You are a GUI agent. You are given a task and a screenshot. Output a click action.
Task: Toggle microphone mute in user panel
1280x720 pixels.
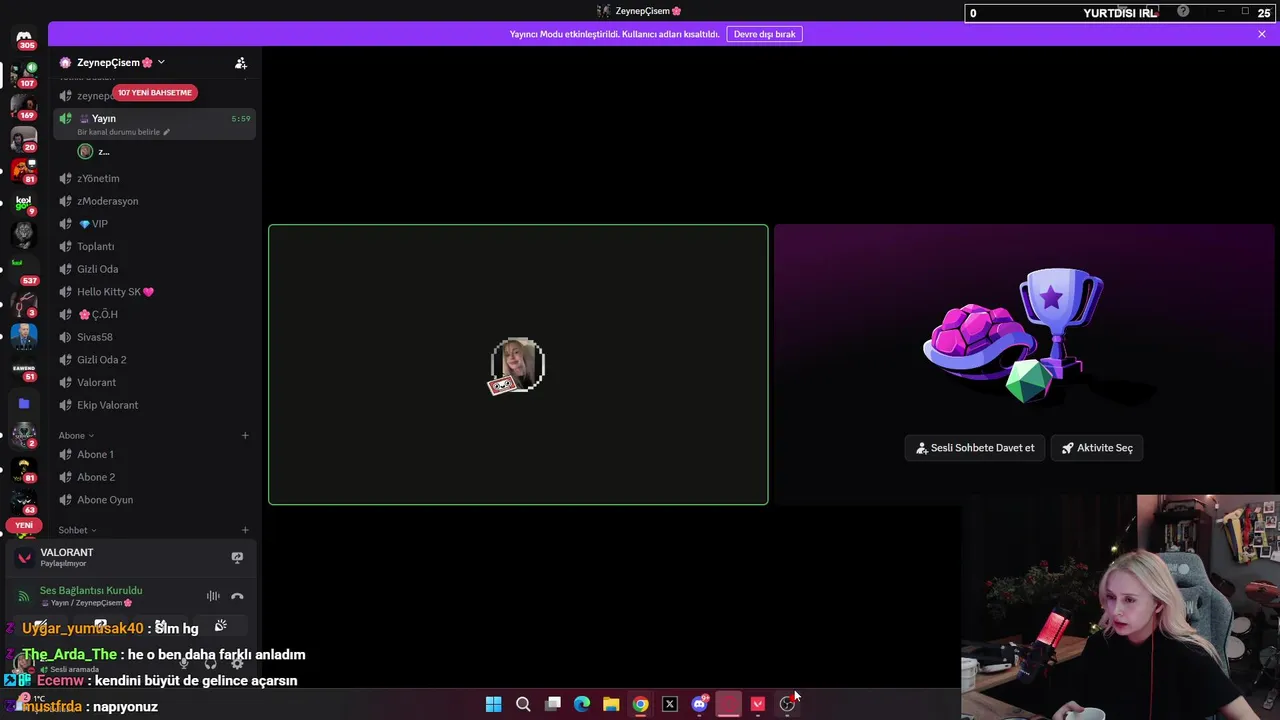(x=184, y=663)
